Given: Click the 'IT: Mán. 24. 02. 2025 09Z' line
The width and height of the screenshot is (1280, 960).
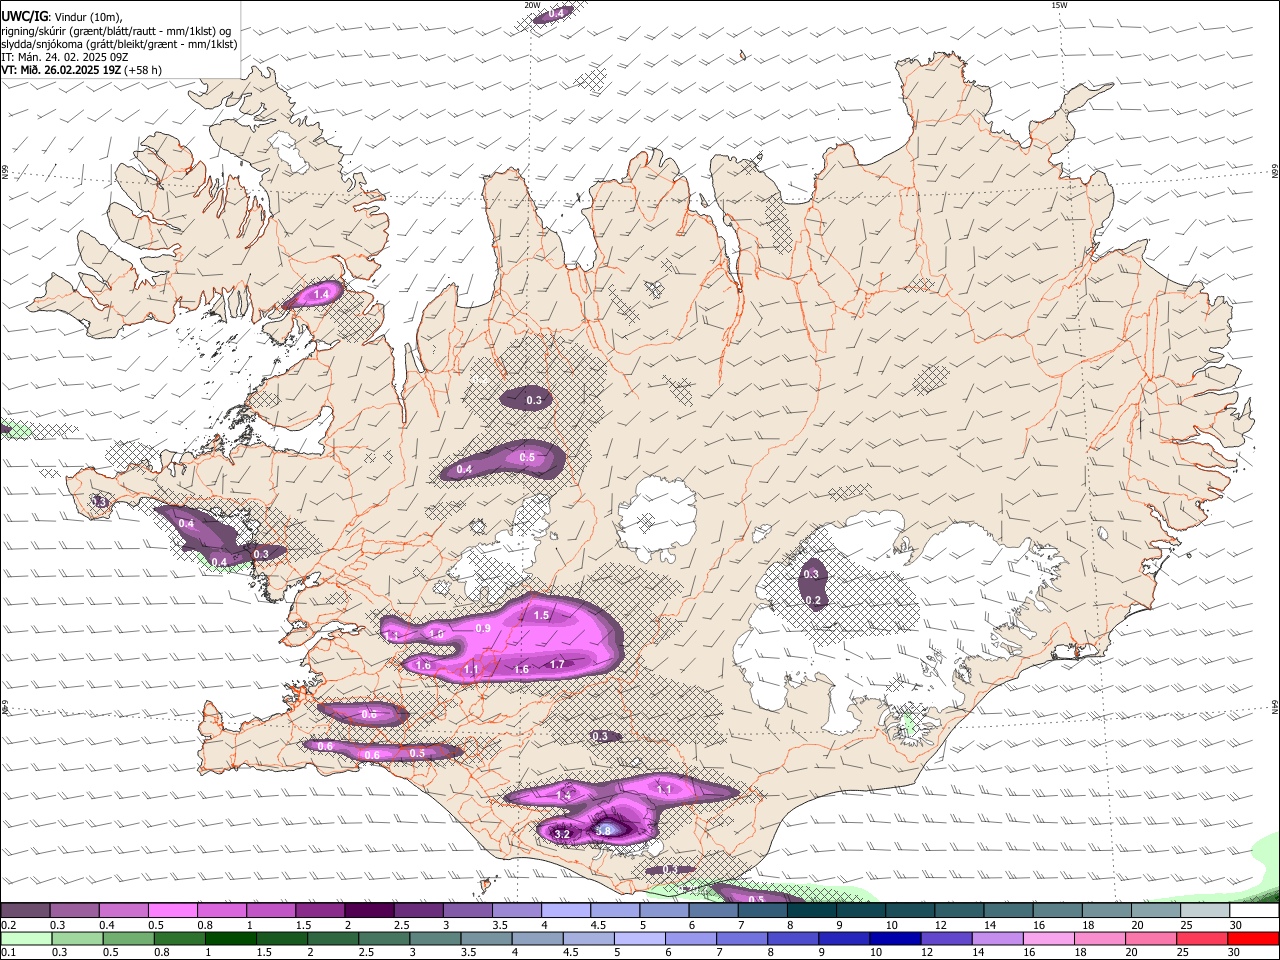Looking at the screenshot, I should (x=65, y=57).
